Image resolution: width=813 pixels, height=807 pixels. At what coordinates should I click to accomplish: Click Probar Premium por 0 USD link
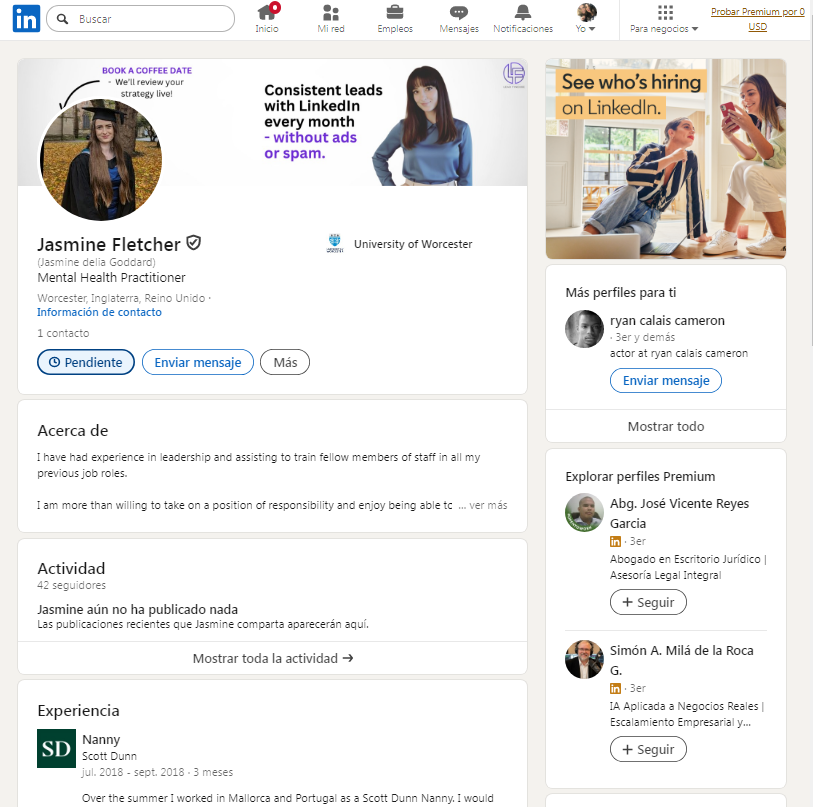(758, 19)
